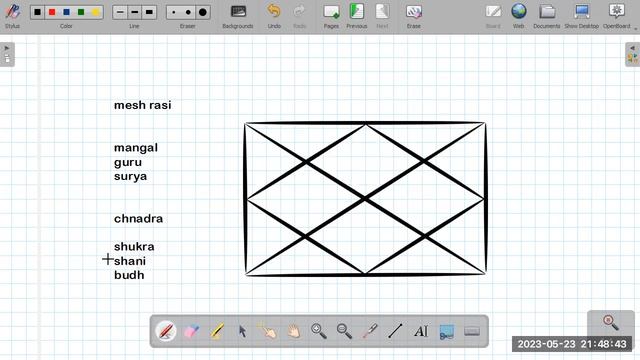Click Show Desktop
Image resolution: width=640 pixels, height=360 pixels.
[582, 16]
